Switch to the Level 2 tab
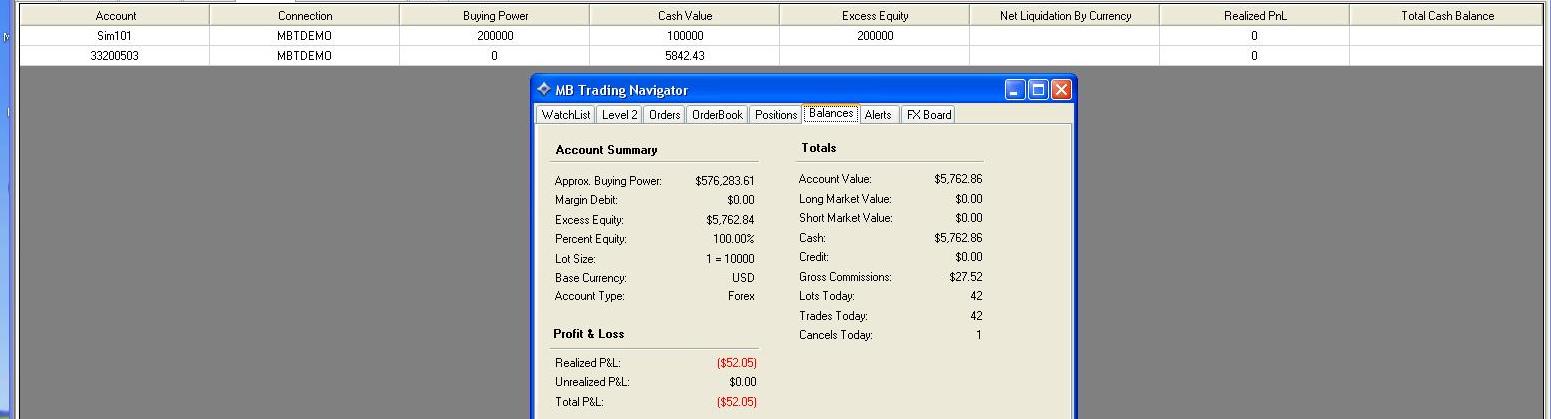Screen dimensions: 1551x419 pos(619,115)
